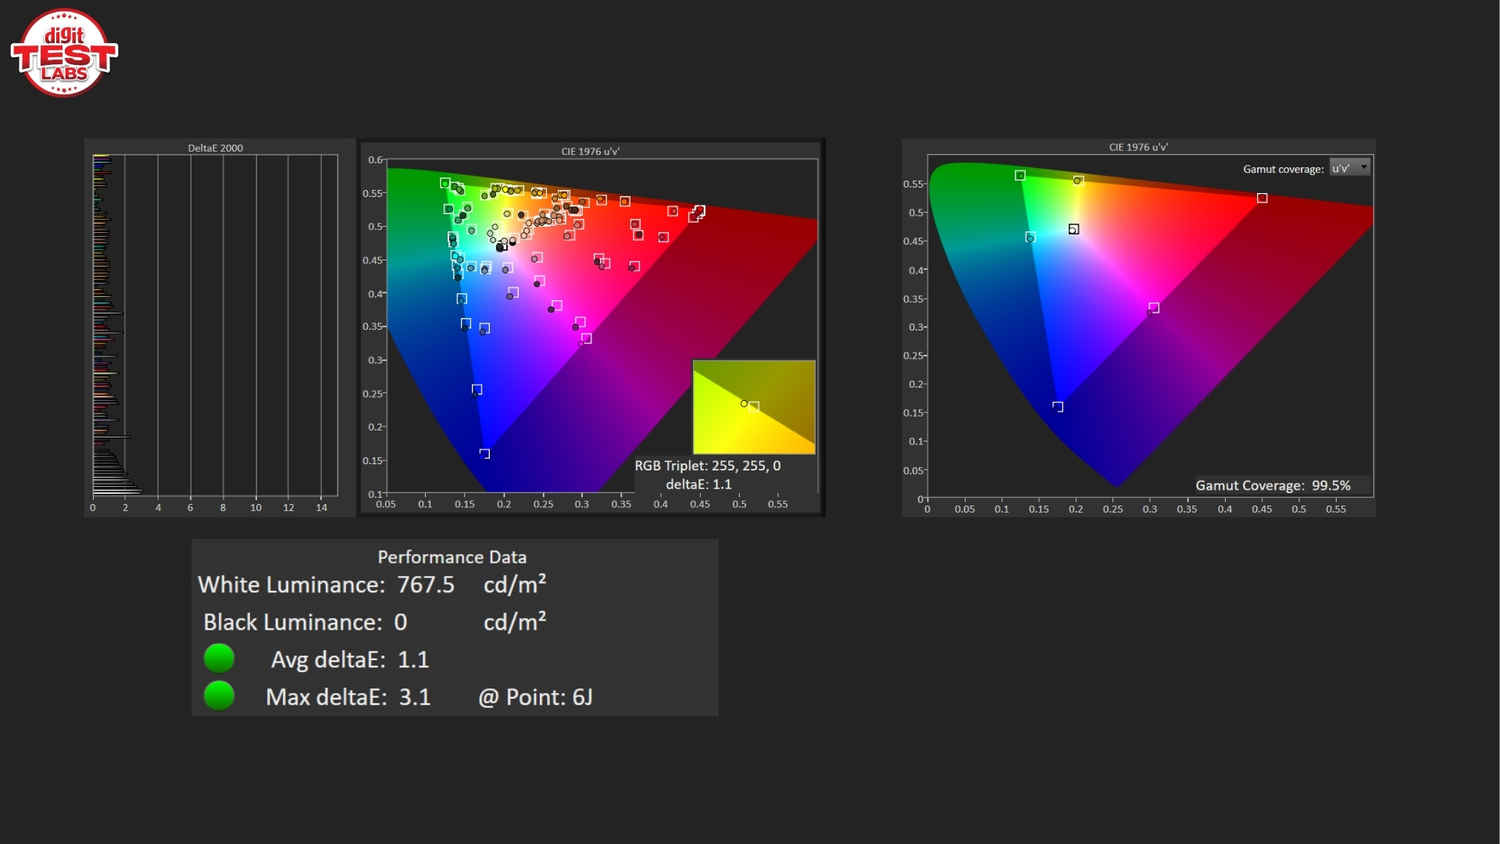Click the White Luminance value 767.5

click(425, 585)
